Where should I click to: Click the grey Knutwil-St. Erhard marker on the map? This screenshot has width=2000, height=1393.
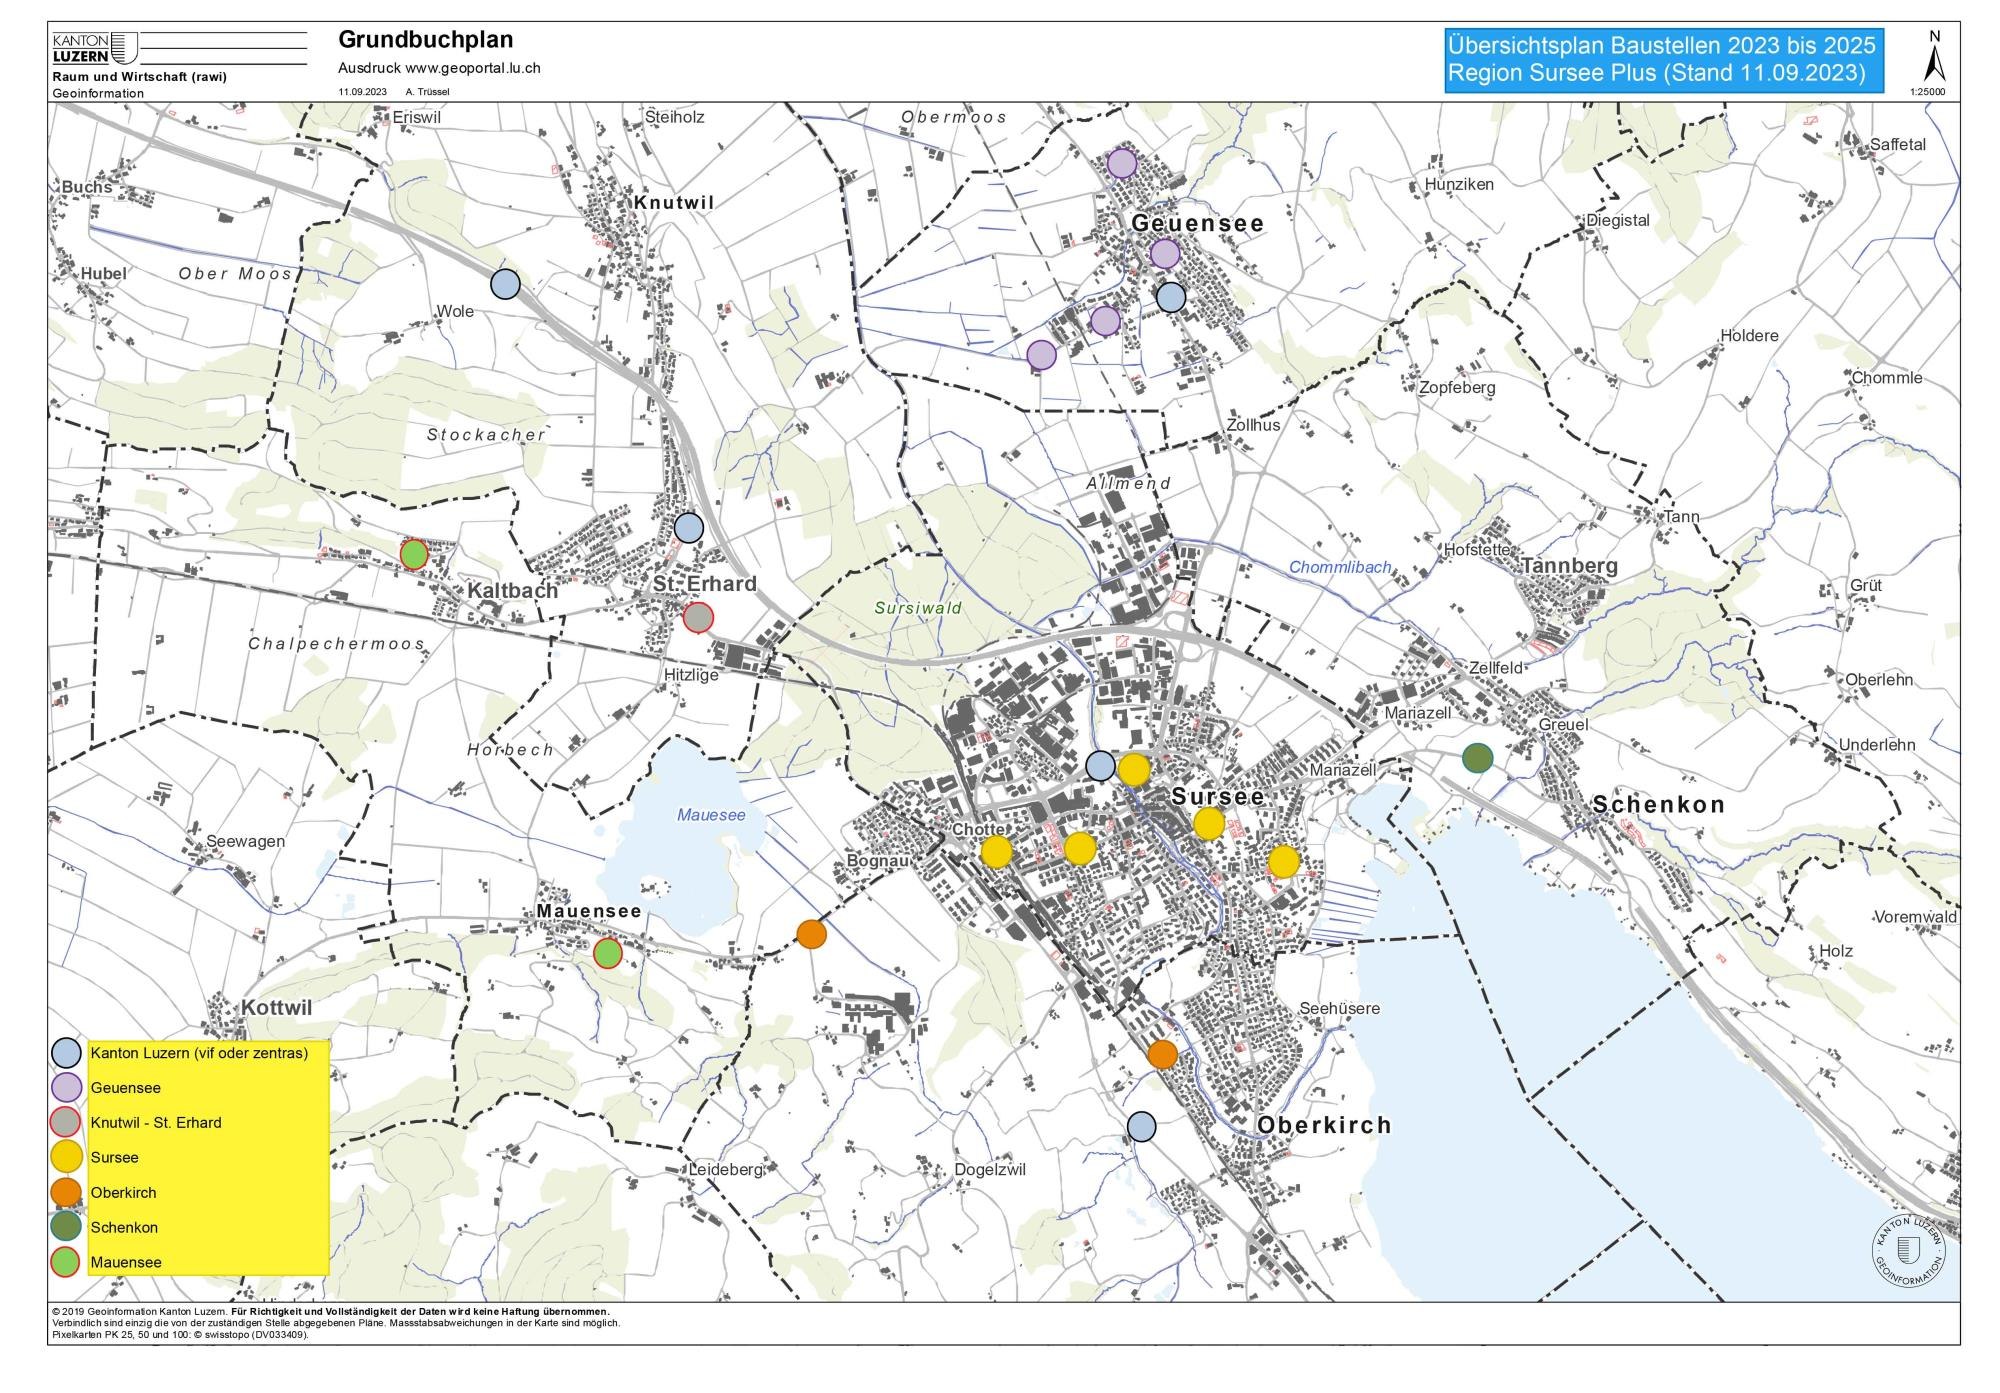698,618
